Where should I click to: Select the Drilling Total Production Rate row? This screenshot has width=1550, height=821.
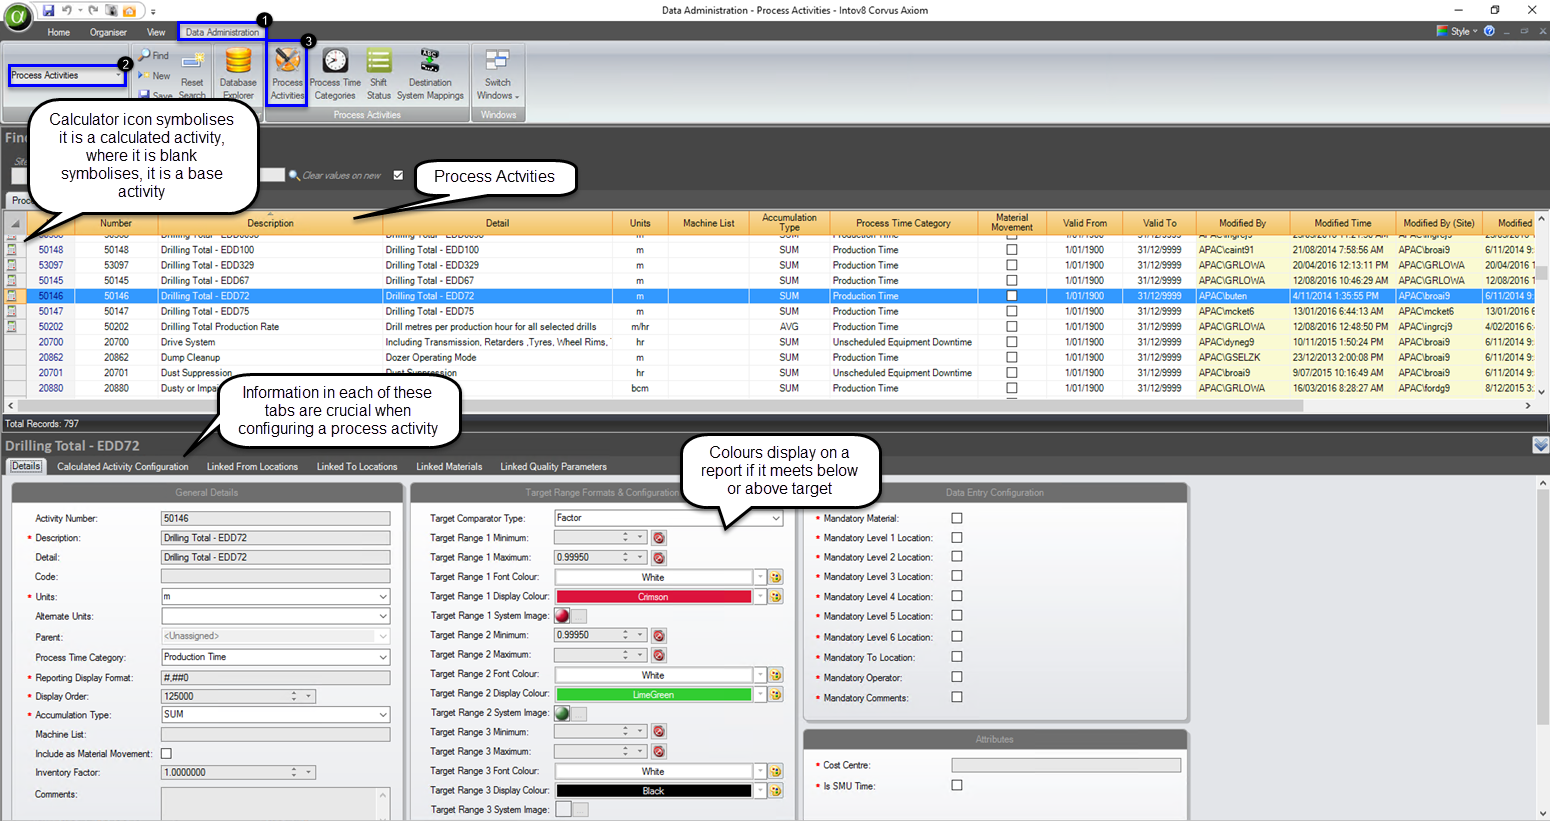(769, 327)
